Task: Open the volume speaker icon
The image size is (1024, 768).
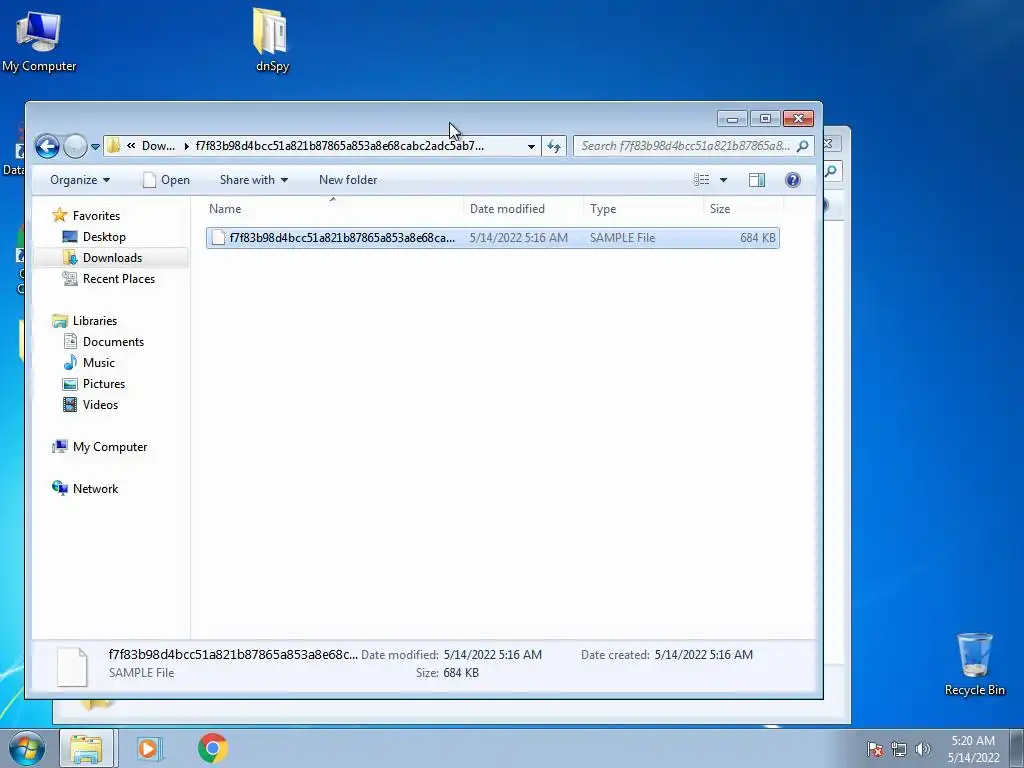Action: click(x=923, y=749)
